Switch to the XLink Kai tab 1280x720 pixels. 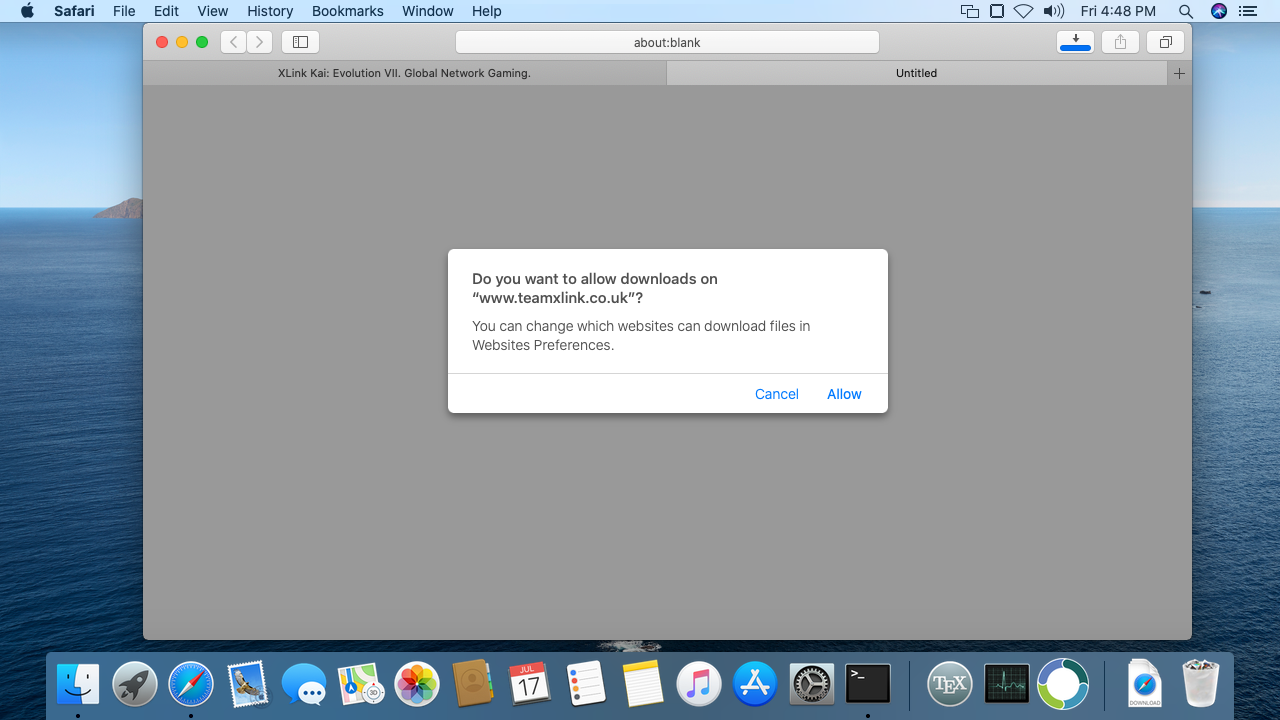click(404, 73)
